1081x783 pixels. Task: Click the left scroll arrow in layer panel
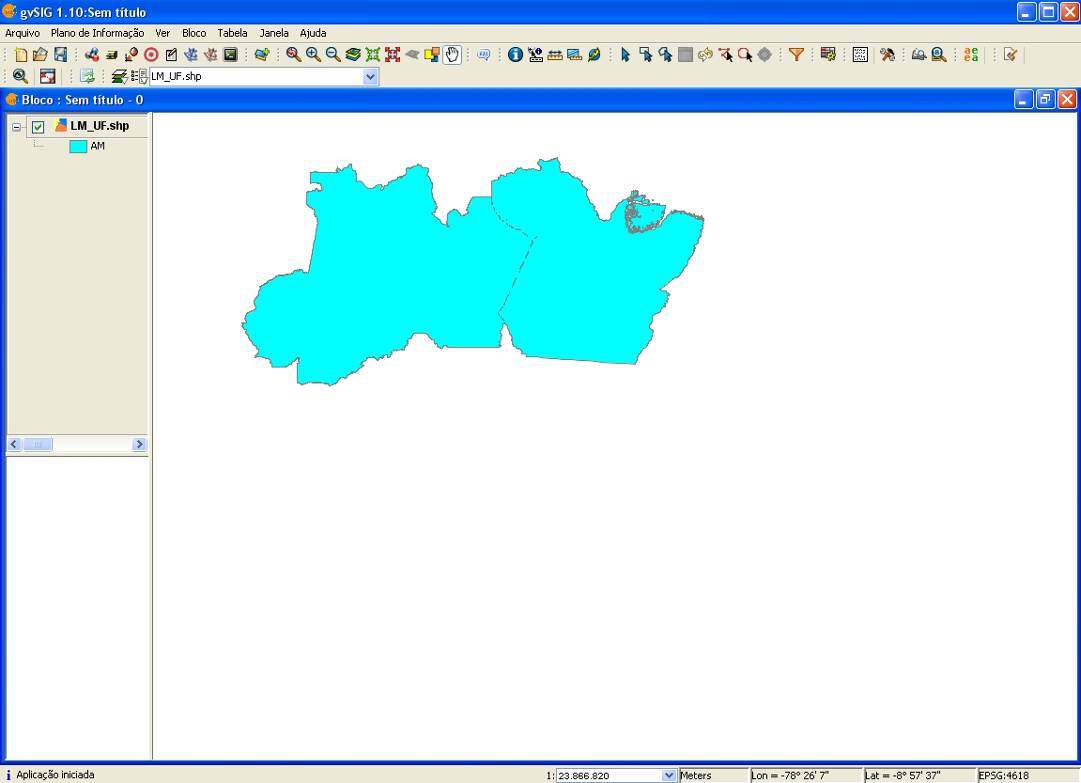(14, 445)
